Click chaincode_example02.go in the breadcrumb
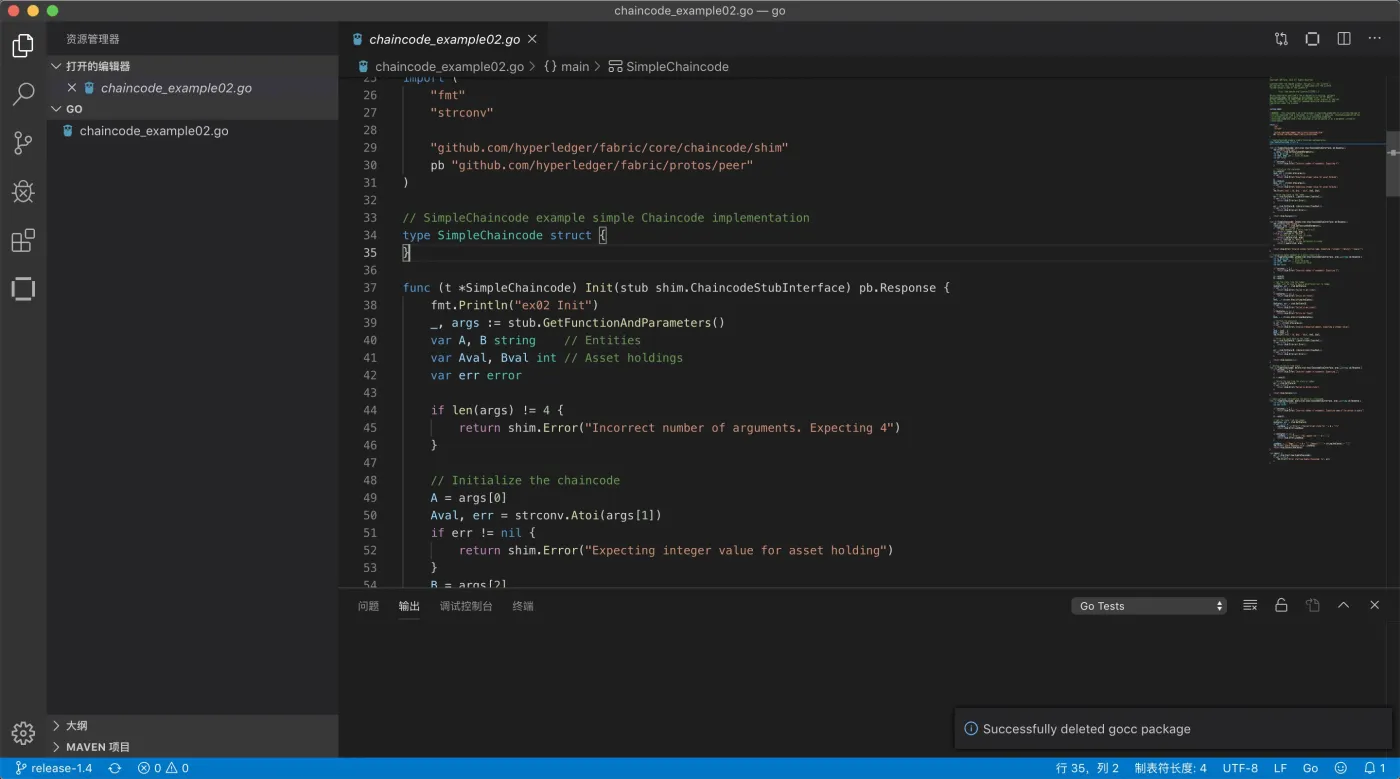 449,67
